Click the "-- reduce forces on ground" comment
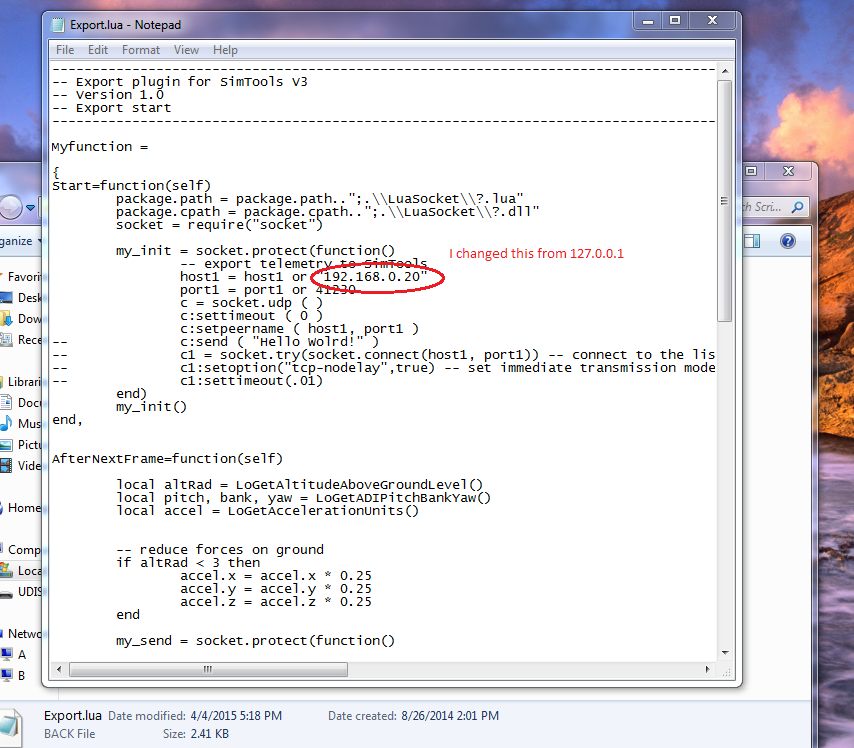 (220, 549)
